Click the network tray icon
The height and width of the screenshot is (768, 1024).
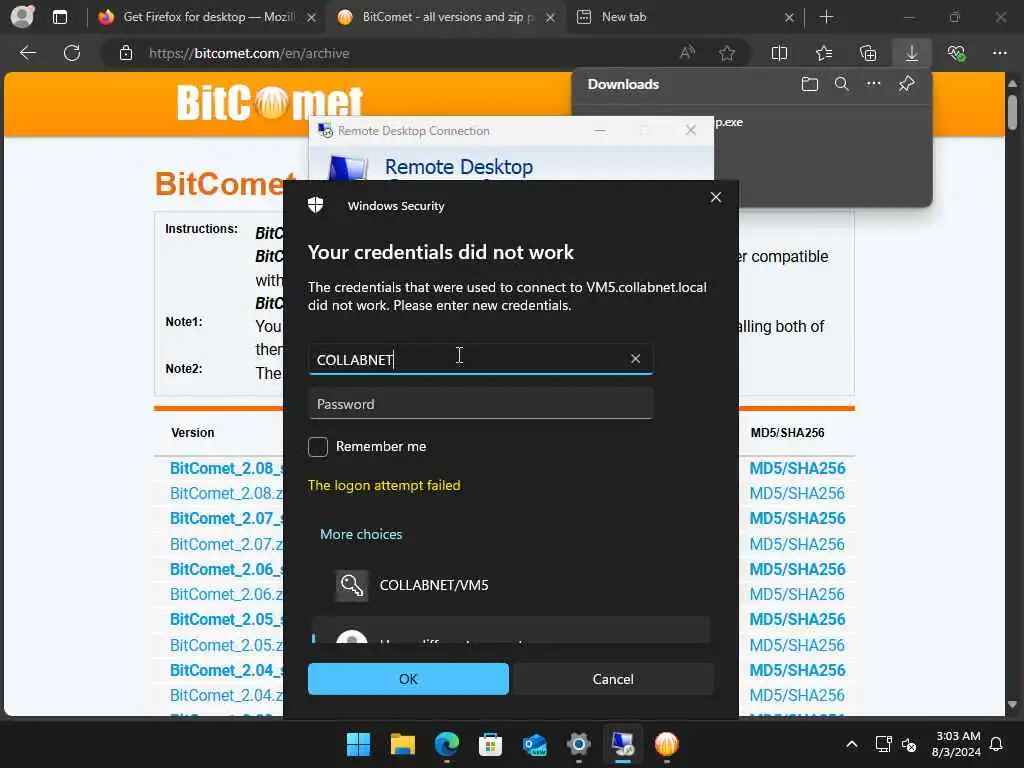(x=883, y=744)
